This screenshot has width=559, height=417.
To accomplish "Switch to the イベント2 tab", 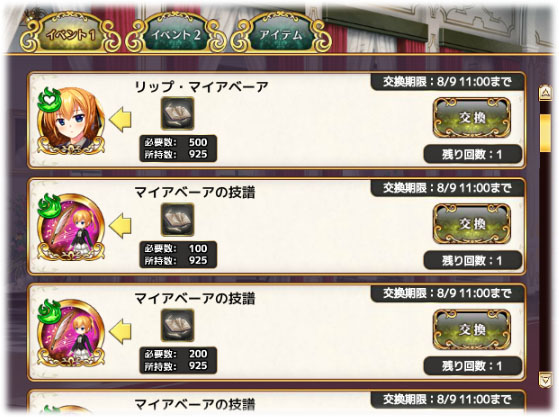I will (x=175, y=34).
